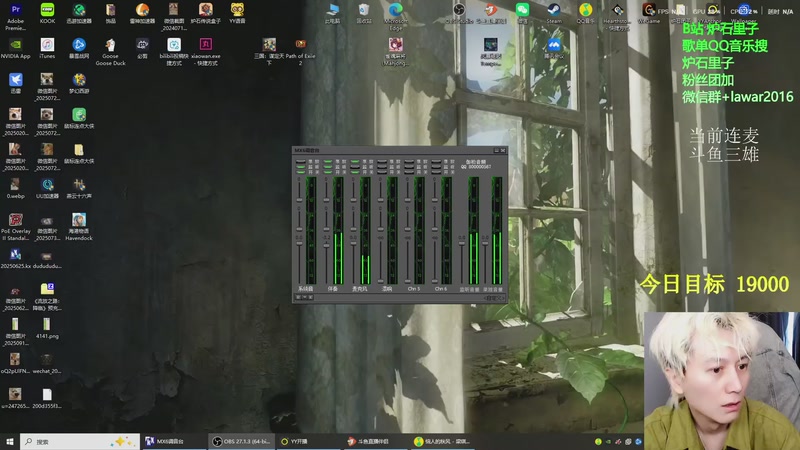Select the 此电脑 desktop icon

coord(332,13)
